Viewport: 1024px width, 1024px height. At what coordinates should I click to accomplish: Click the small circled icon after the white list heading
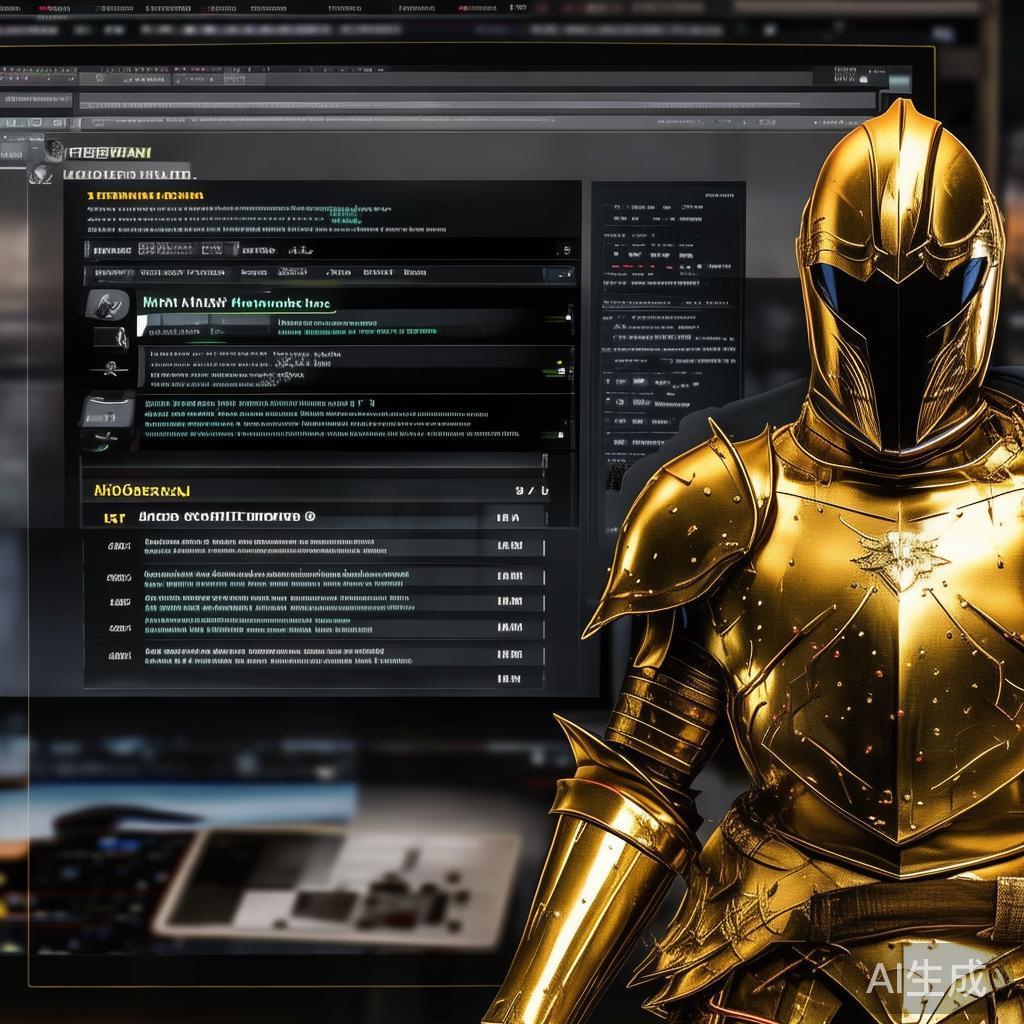pos(309,517)
